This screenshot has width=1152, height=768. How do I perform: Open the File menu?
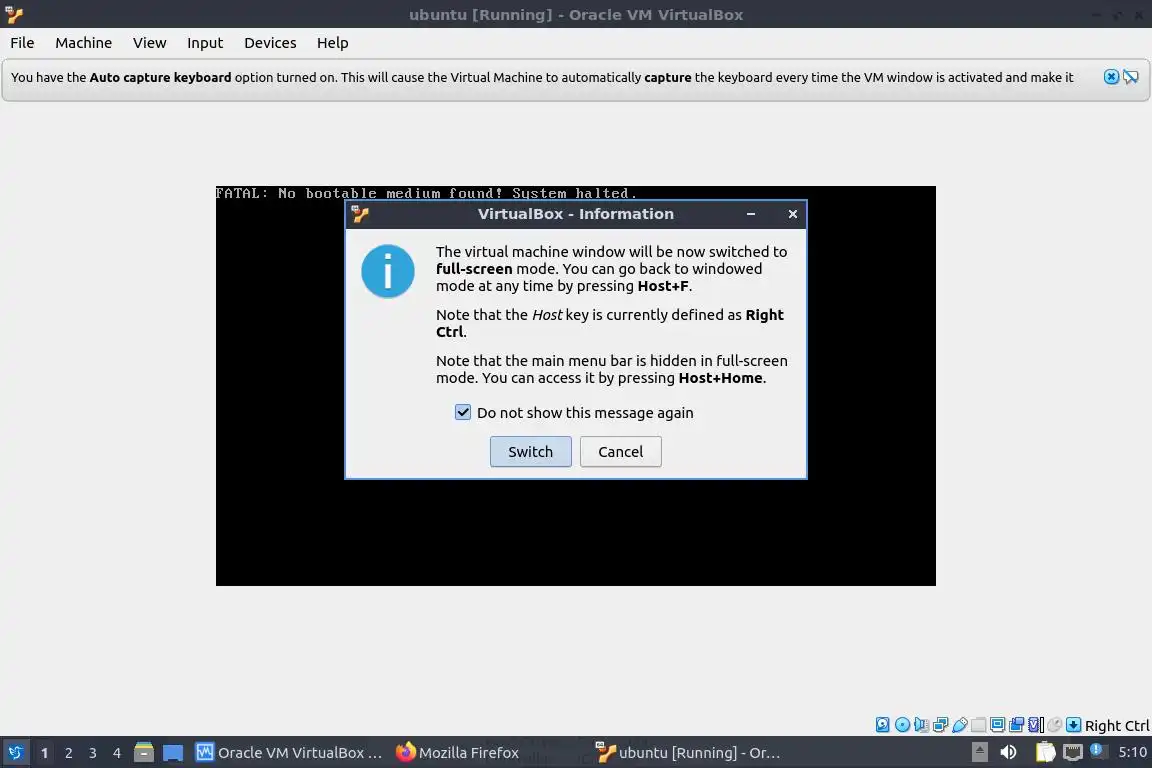point(22,43)
